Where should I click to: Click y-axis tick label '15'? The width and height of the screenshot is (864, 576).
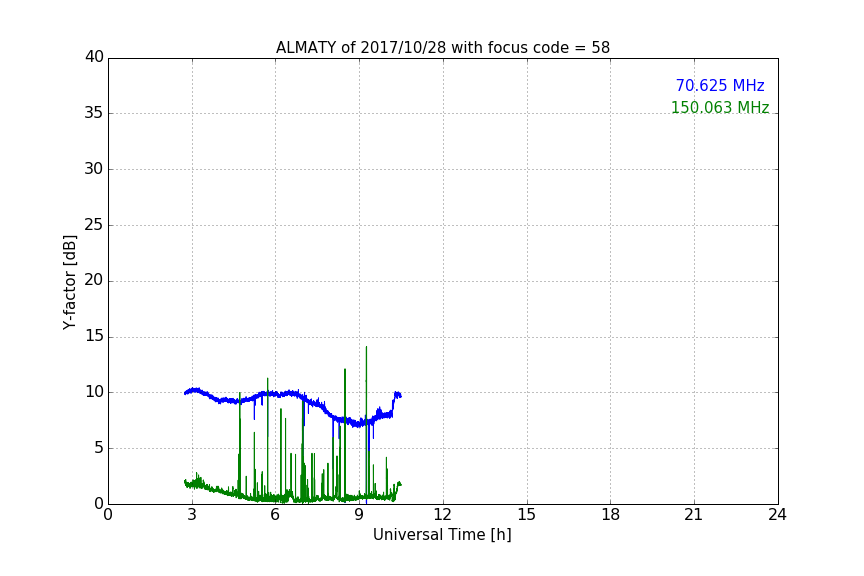(94, 336)
